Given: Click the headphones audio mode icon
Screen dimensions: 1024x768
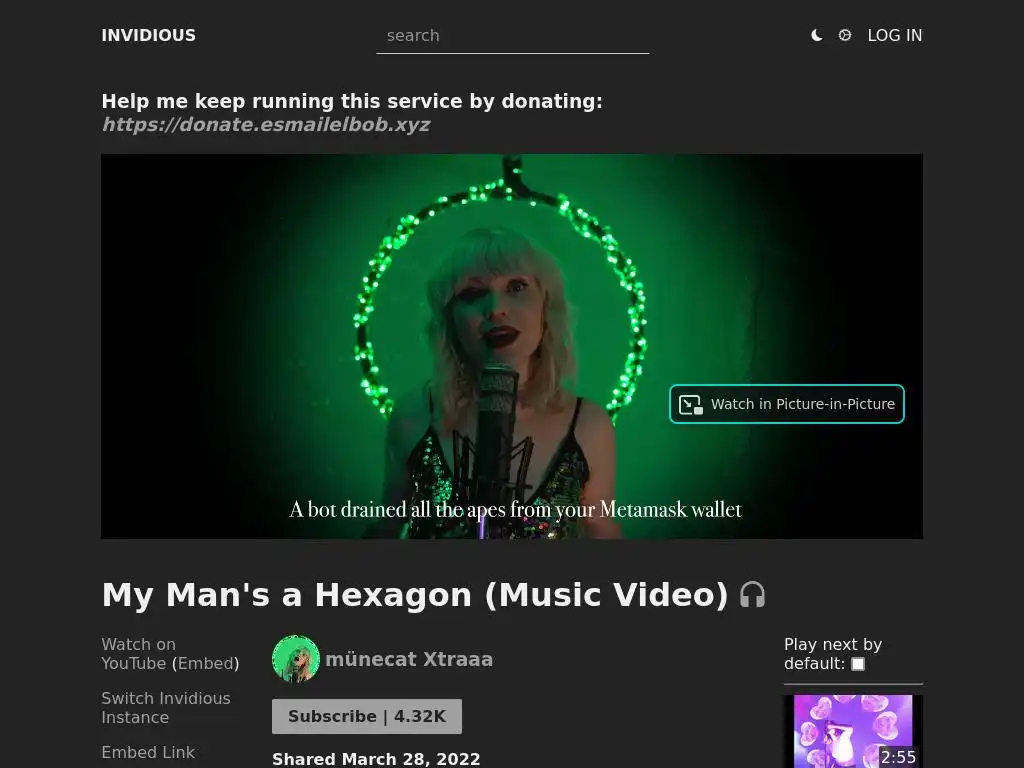Looking at the screenshot, I should coord(752,595).
